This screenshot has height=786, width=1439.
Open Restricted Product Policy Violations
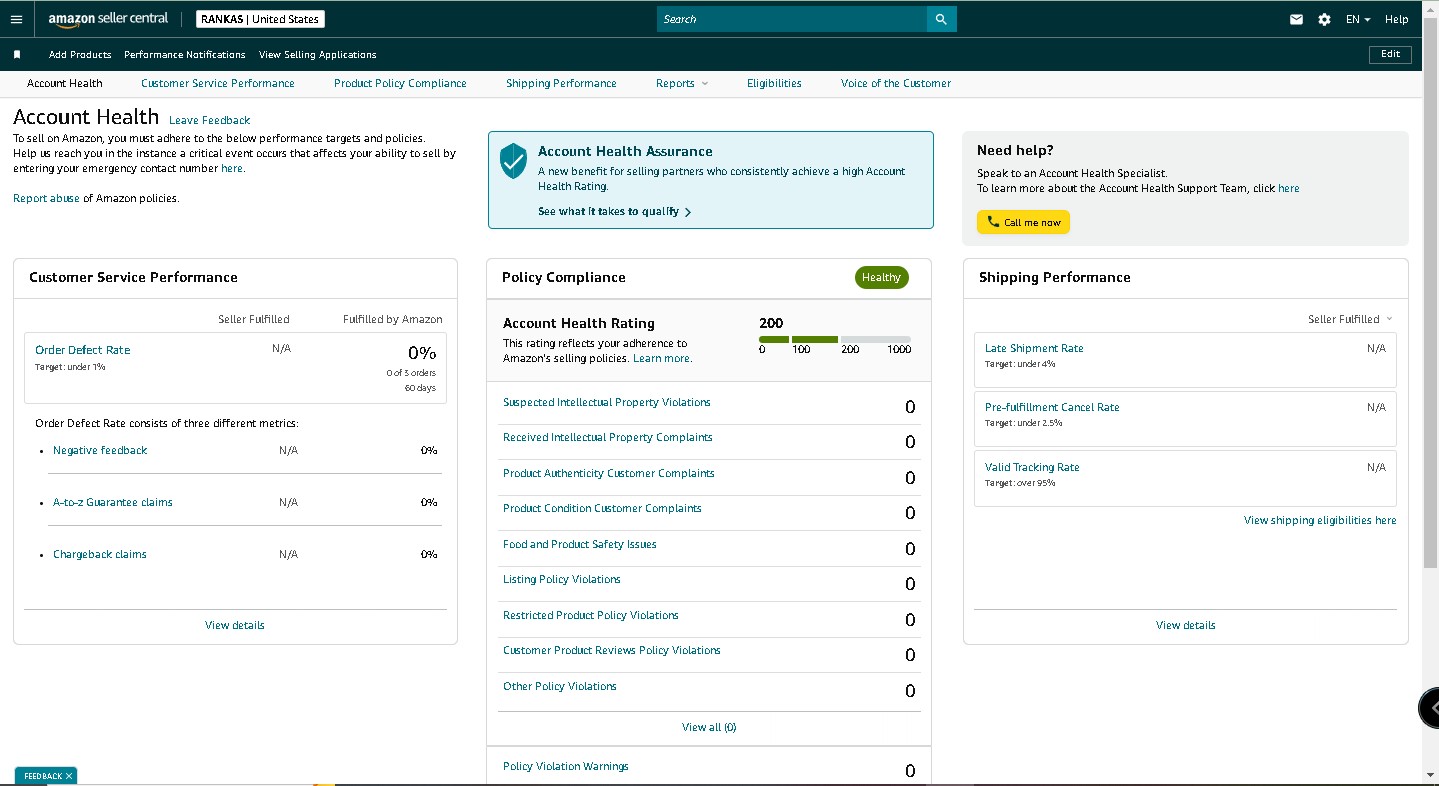pos(591,615)
